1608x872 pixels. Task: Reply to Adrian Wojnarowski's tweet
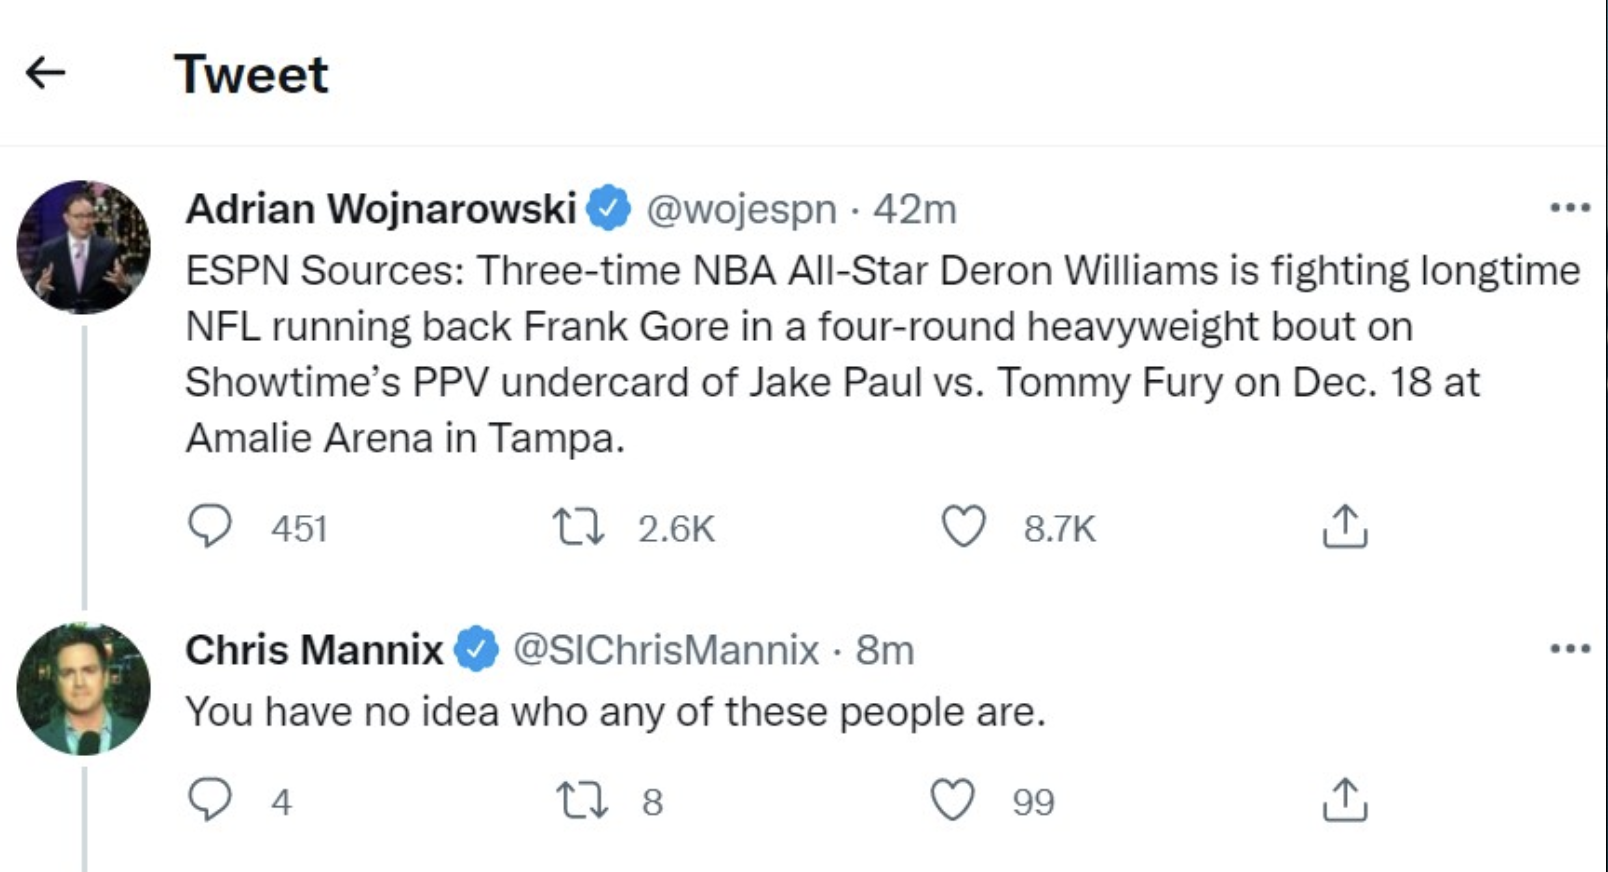coord(210,526)
